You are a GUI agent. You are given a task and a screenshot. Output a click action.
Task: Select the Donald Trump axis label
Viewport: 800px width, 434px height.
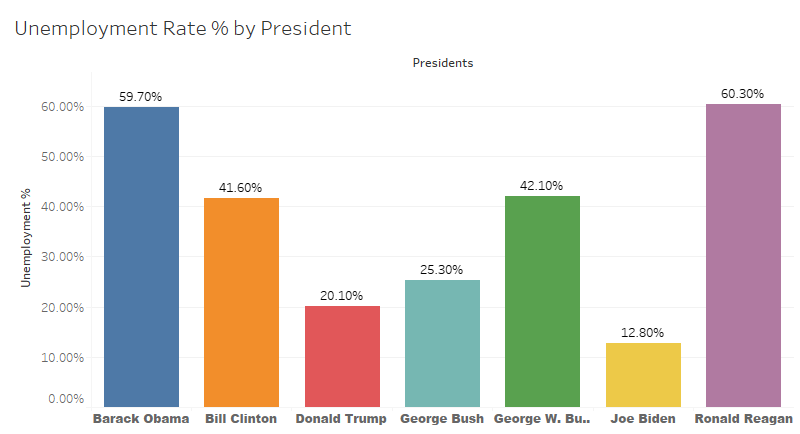[342, 419]
